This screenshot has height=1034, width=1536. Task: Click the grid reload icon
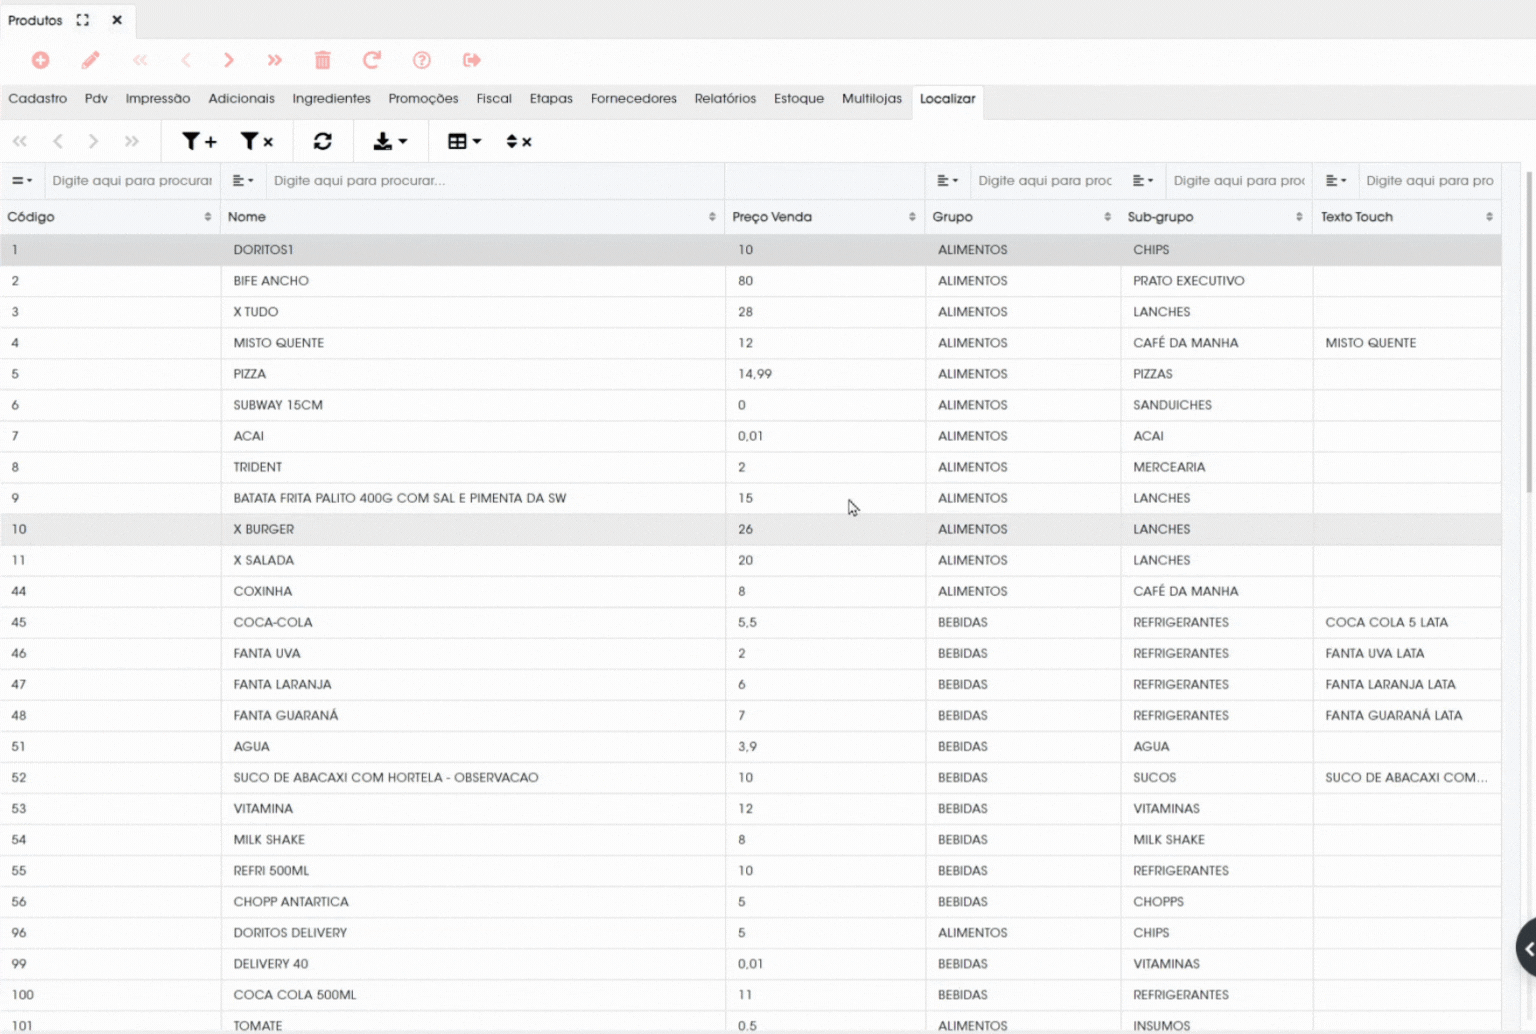click(x=322, y=141)
